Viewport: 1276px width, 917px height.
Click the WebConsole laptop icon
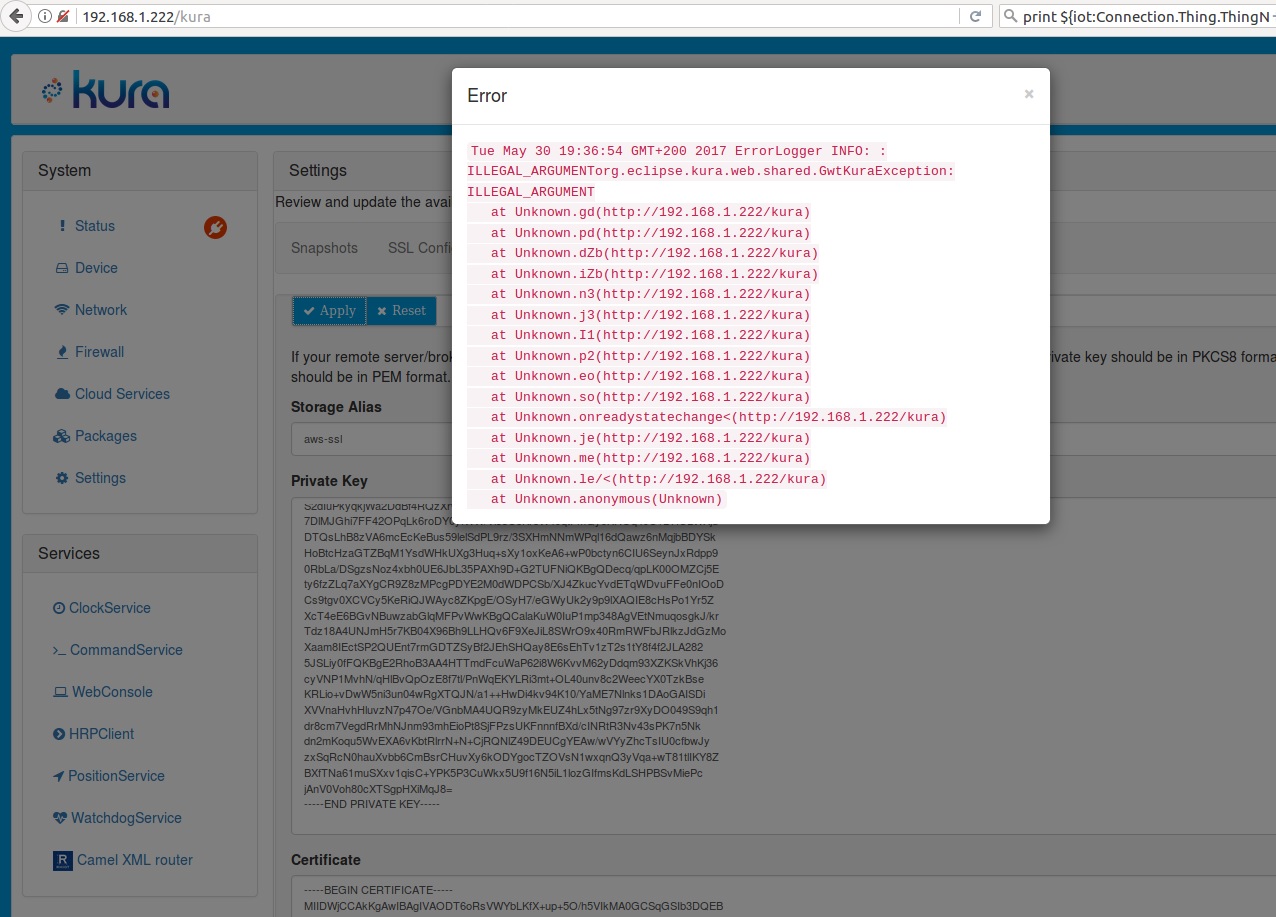point(60,692)
